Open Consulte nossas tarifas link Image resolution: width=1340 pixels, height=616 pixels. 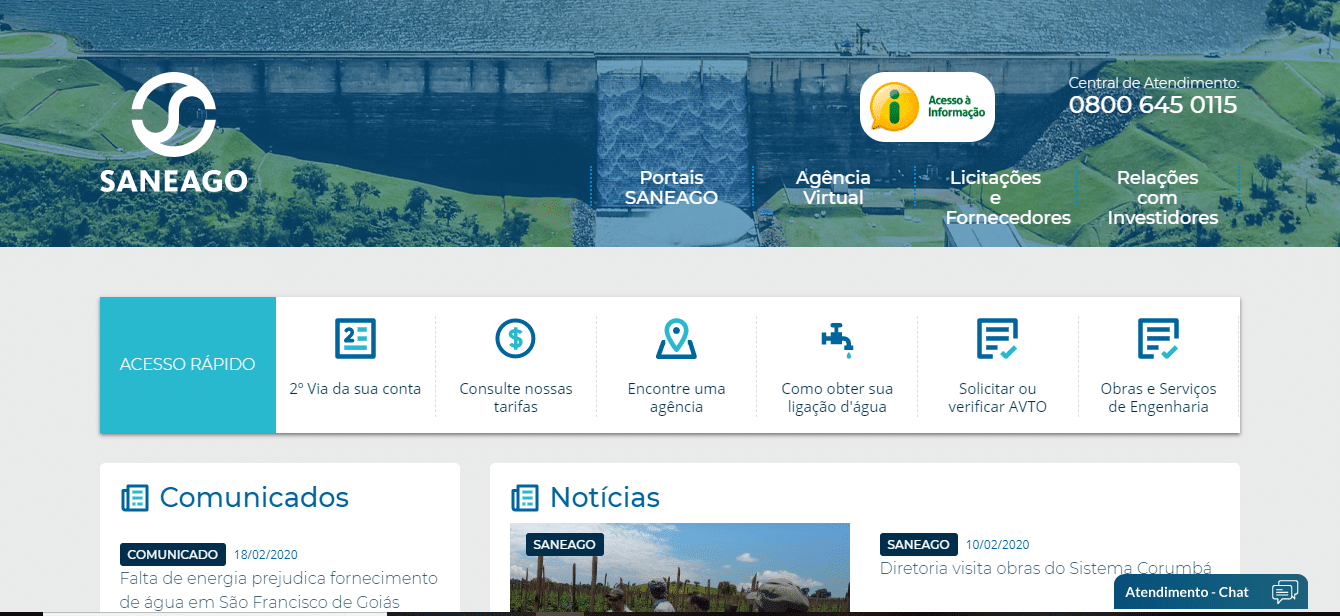(x=516, y=398)
